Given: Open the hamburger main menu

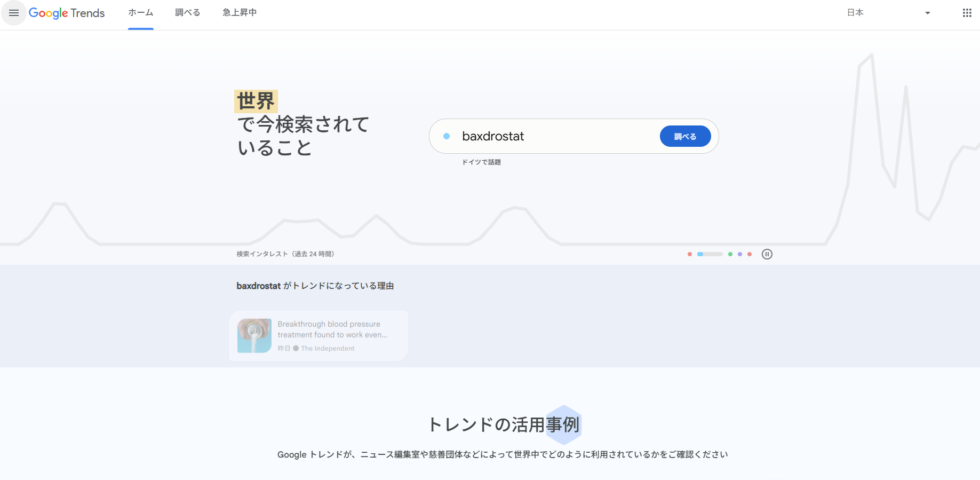Looking at the screenshot, I should coord(14,13).
